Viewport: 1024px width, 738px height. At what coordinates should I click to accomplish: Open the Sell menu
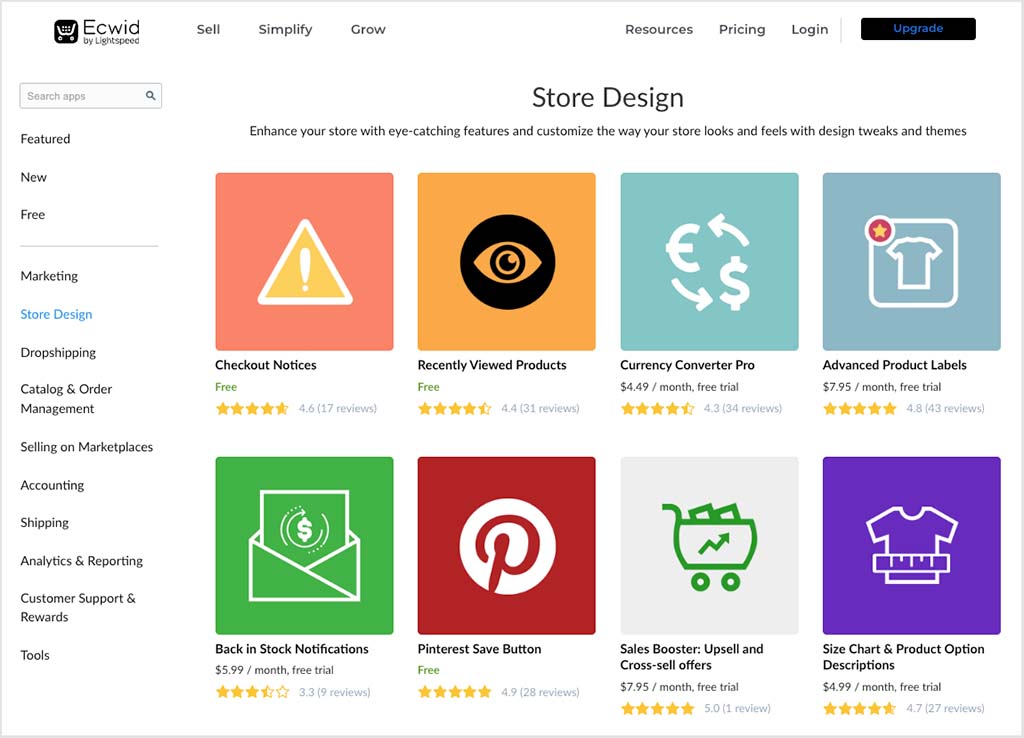tap(208, 29)
